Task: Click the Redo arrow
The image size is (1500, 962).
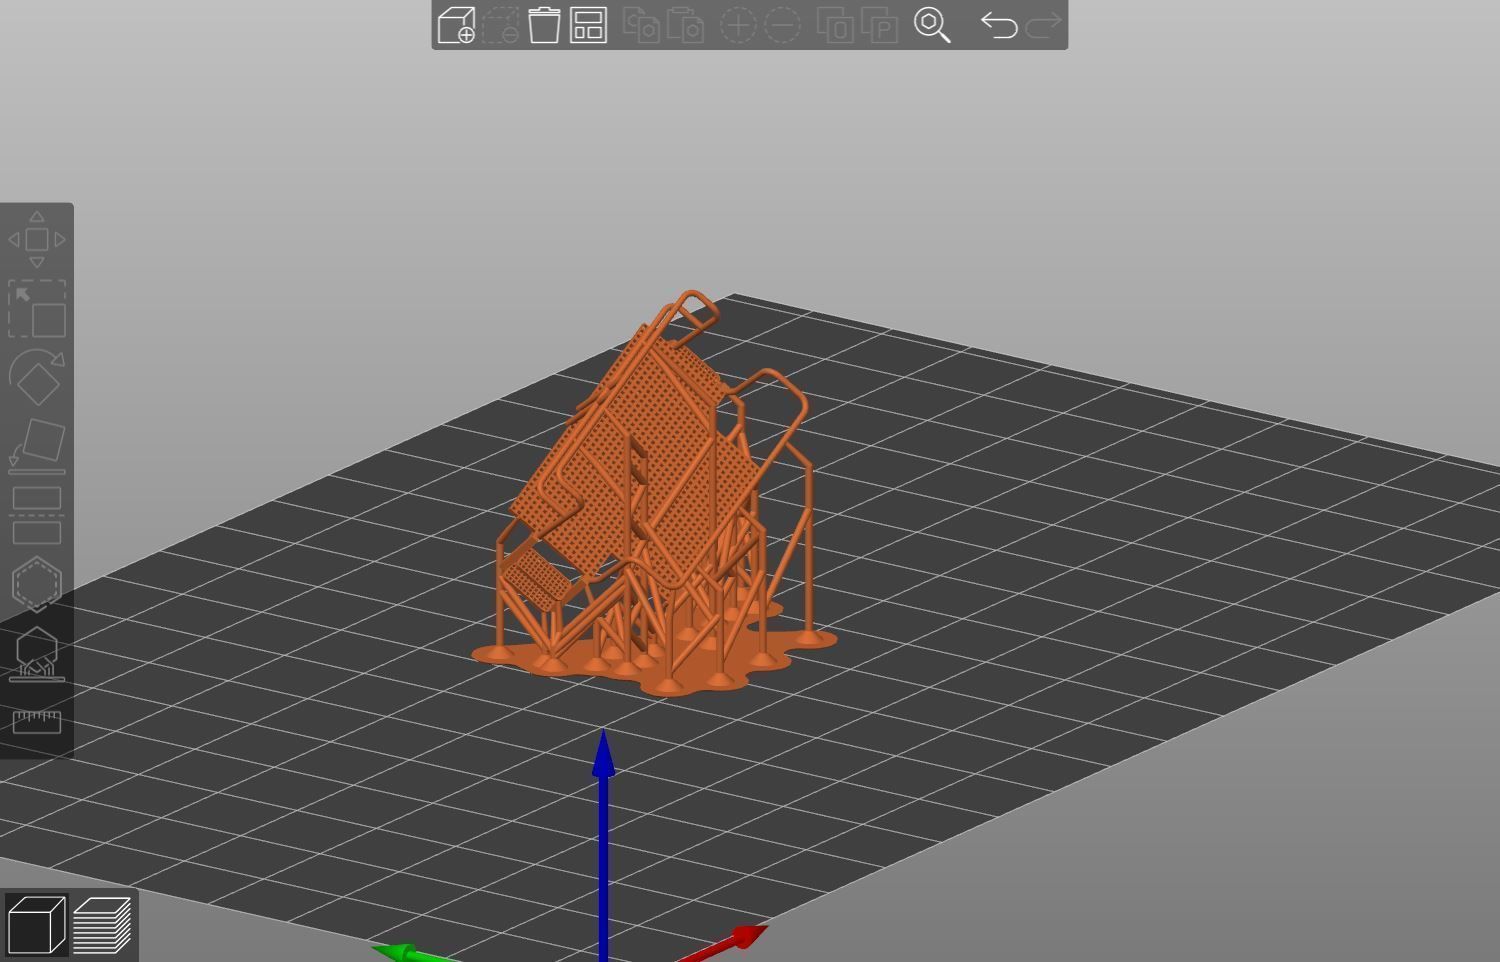Action: 1042,25
